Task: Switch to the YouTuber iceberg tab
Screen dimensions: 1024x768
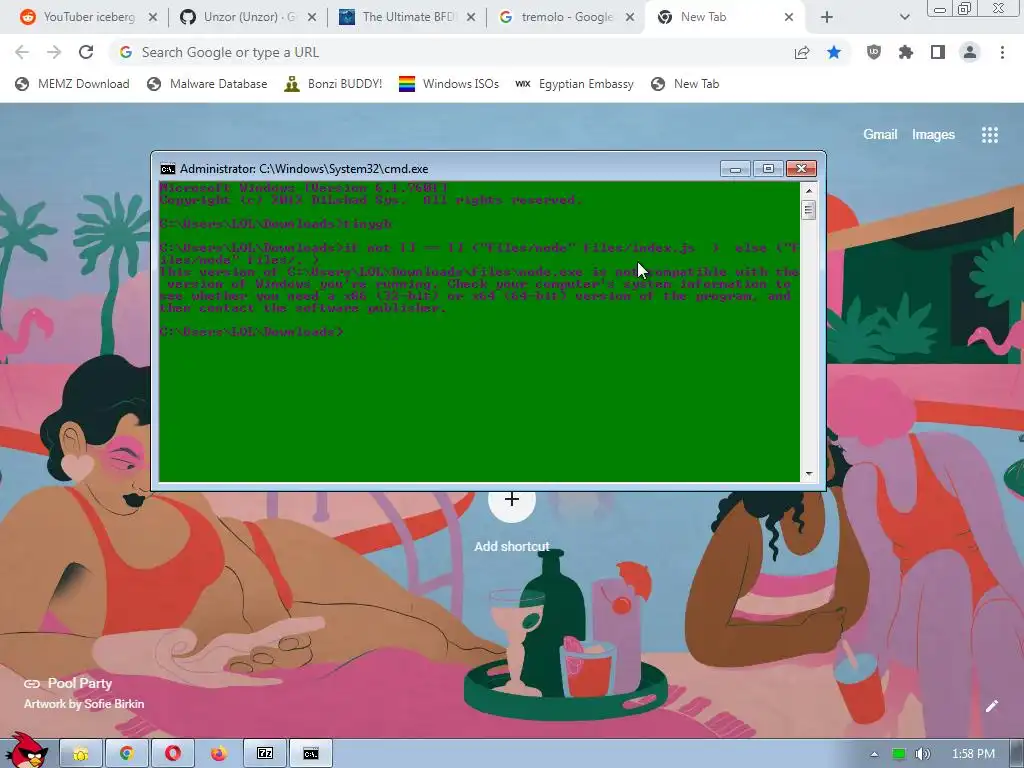Action: click(82, 17)
